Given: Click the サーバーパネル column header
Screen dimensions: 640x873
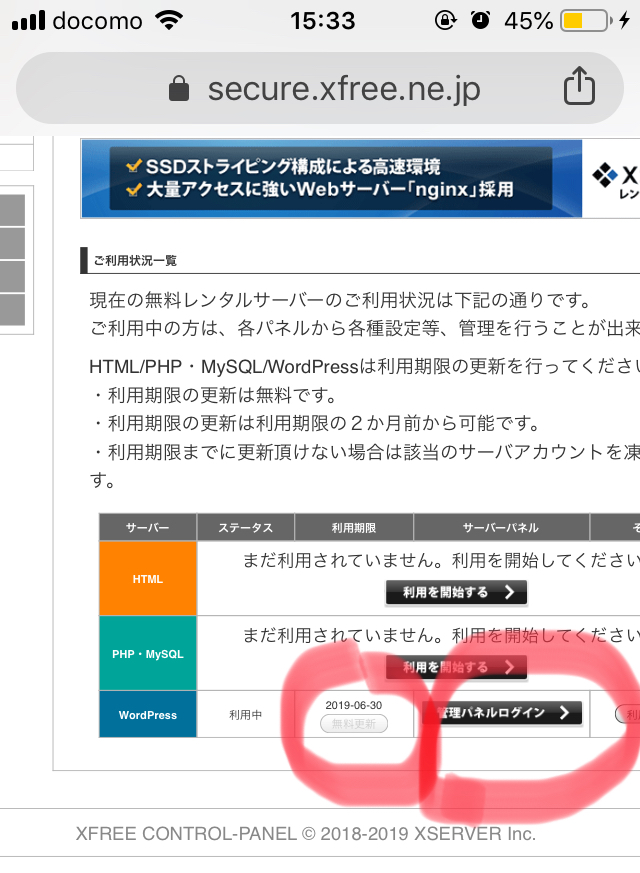Looking at the screenshot, I should coord(501,527).
